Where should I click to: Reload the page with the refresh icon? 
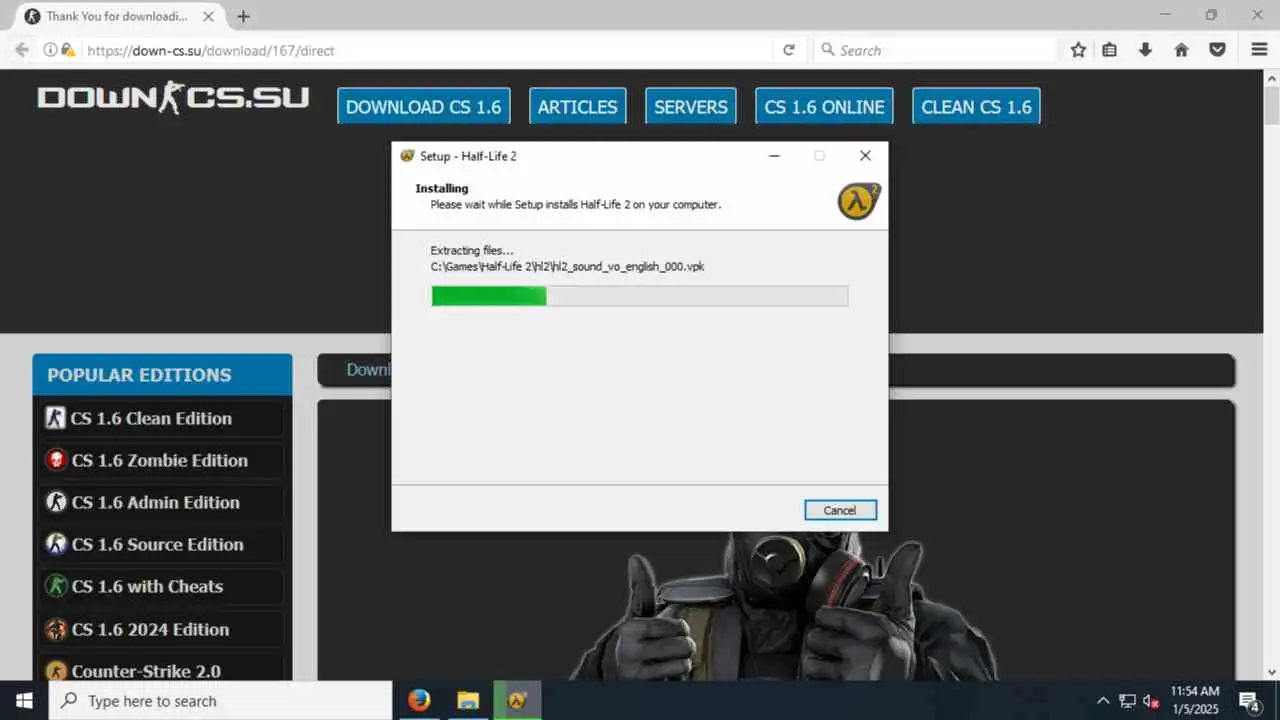(789, 50)
